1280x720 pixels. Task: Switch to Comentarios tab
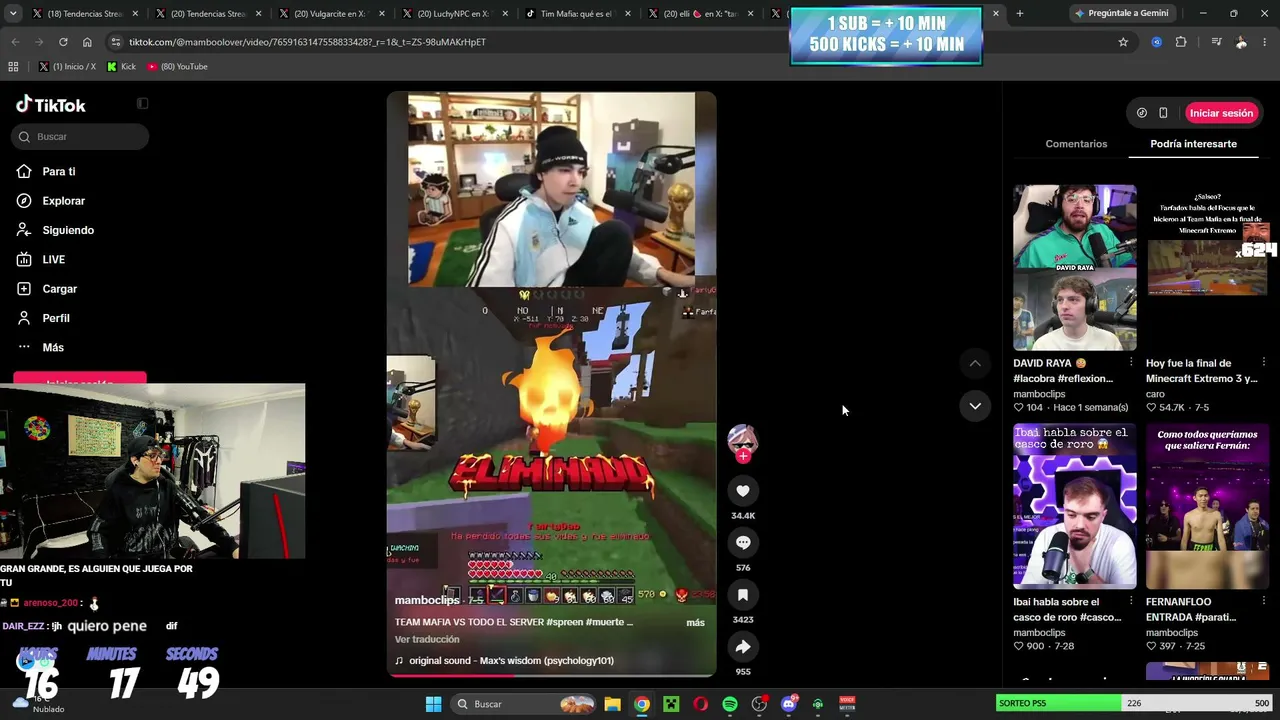point(1076,144)
